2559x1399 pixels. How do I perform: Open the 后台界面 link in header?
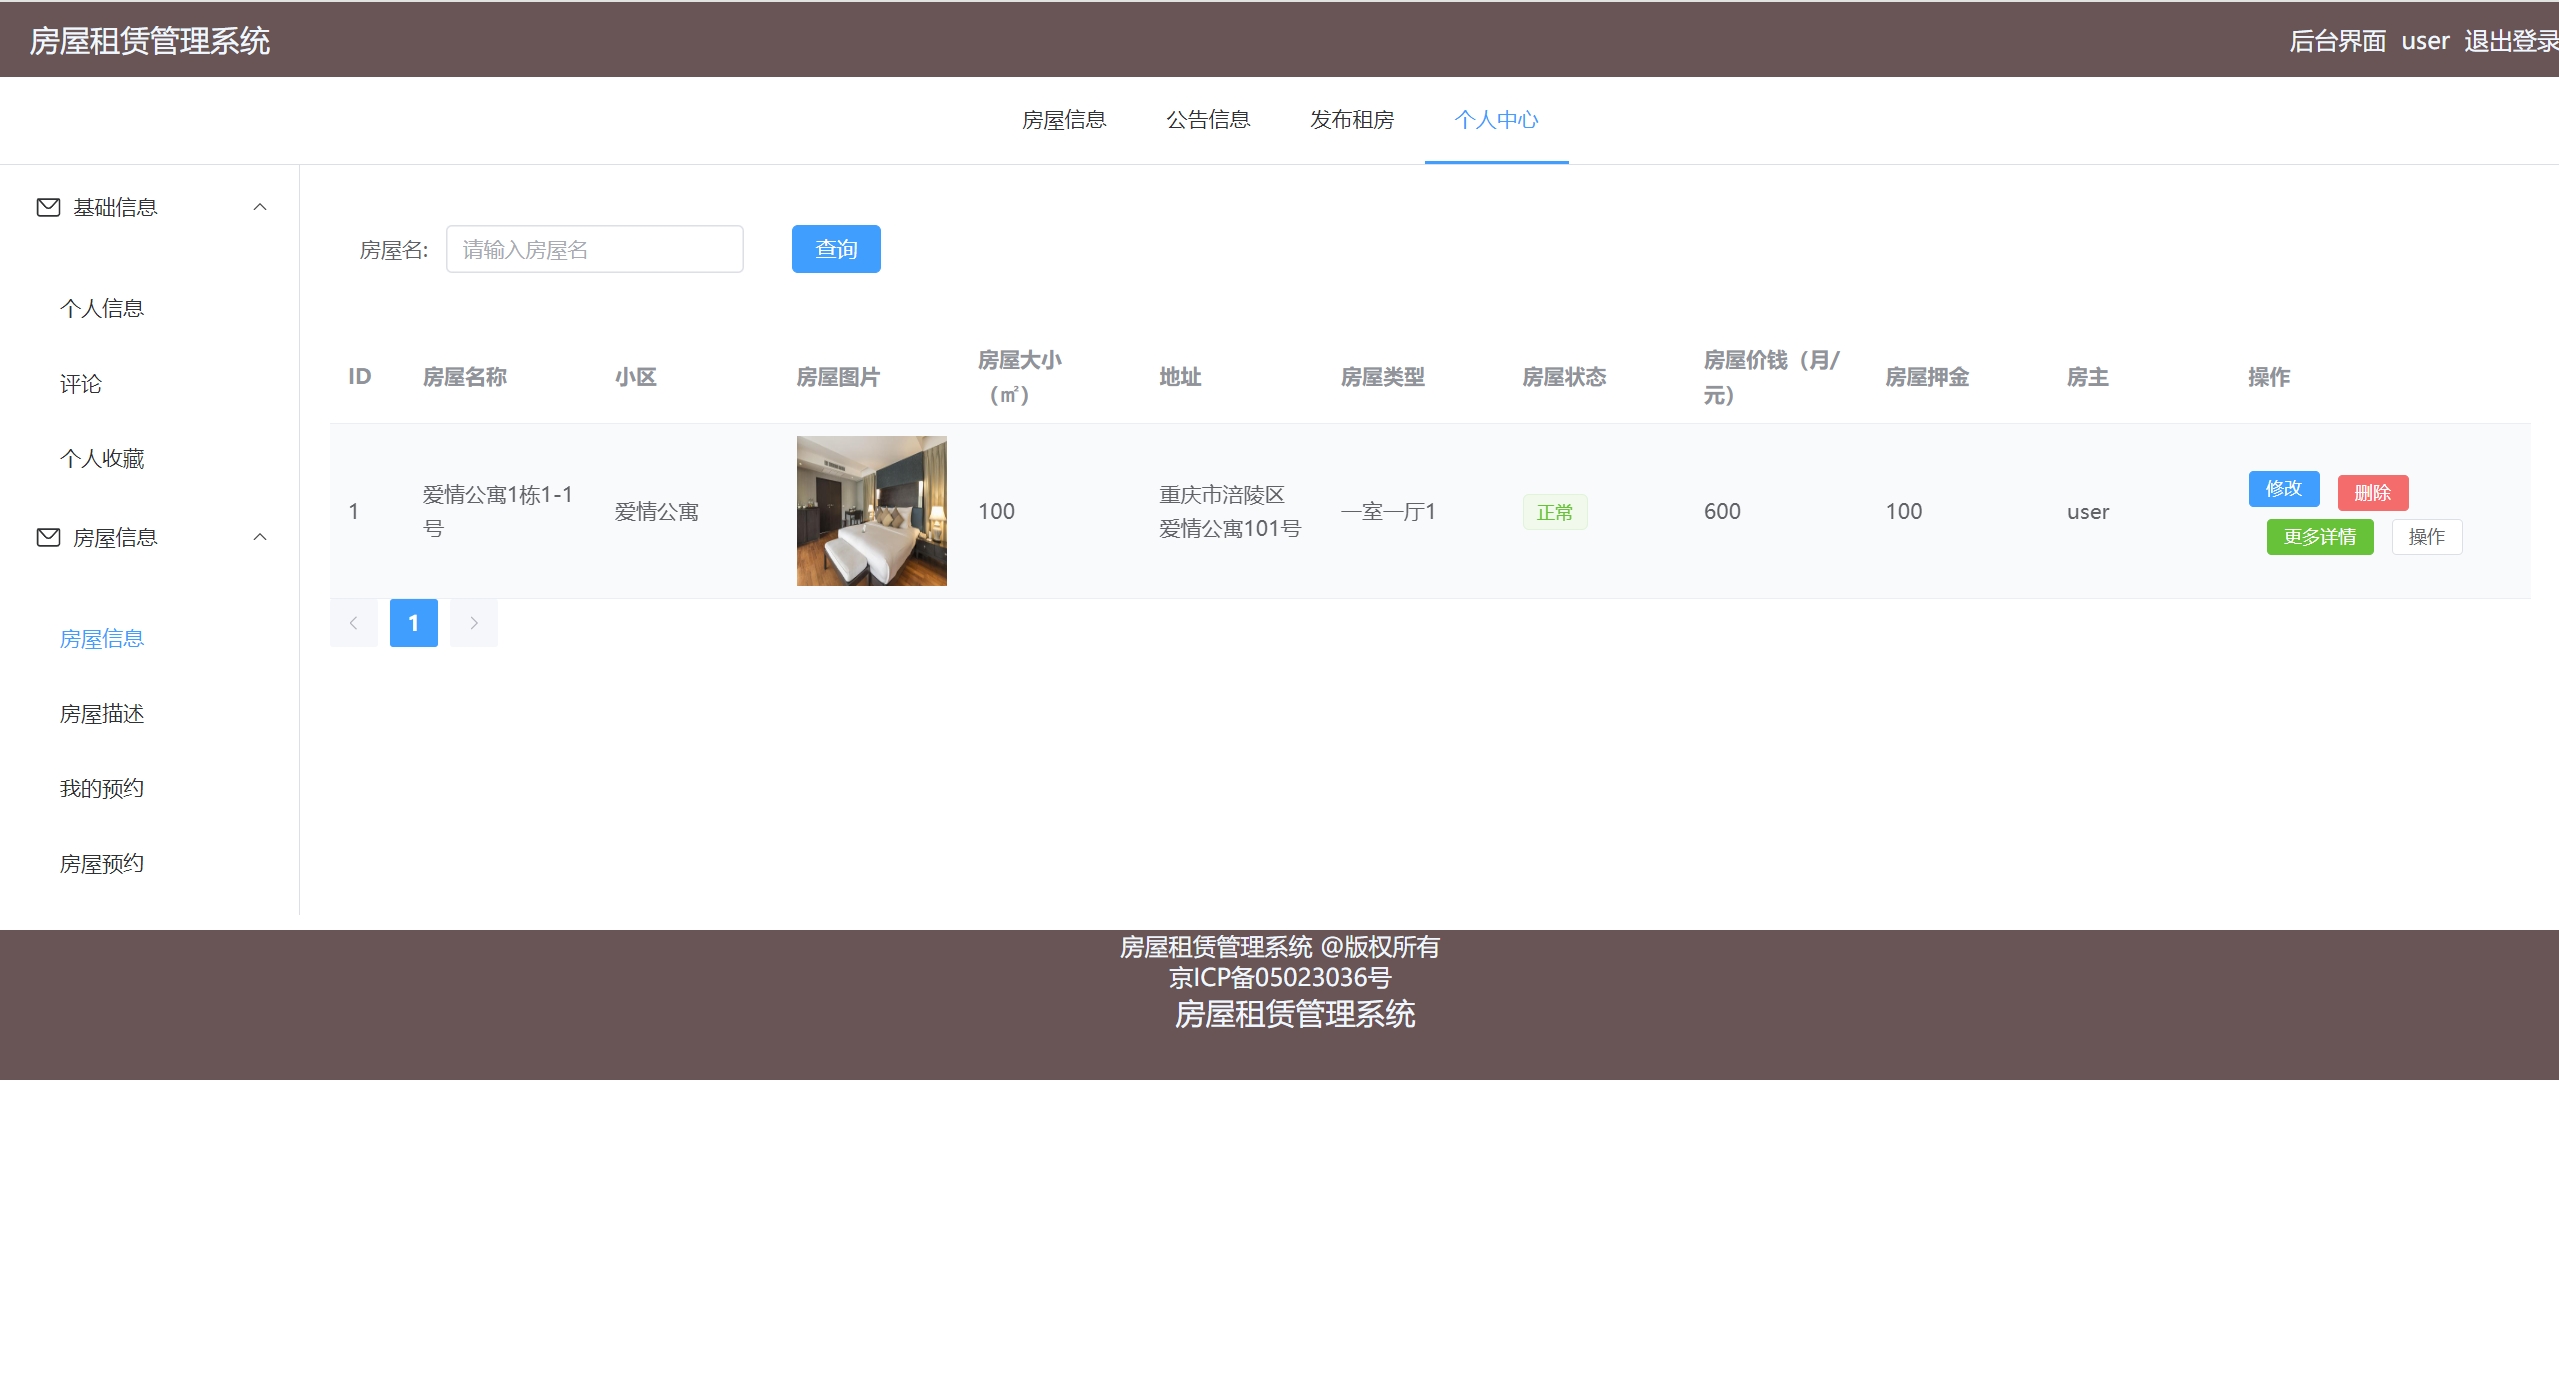(x=2337, y=41)
